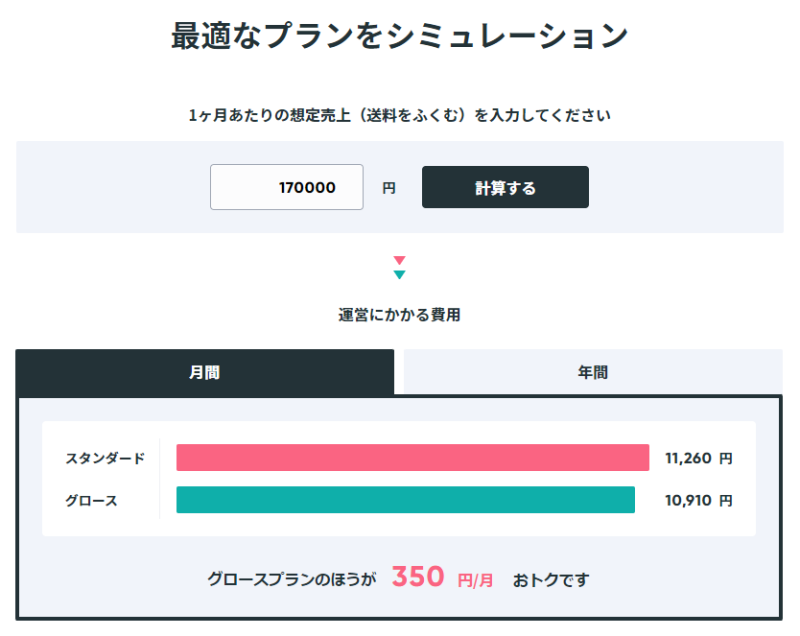The width and height of the screenshot is (800, 636).
Task: Click the スタンダード plan label text
Action: pyautogui.click(x=107, y=457)
